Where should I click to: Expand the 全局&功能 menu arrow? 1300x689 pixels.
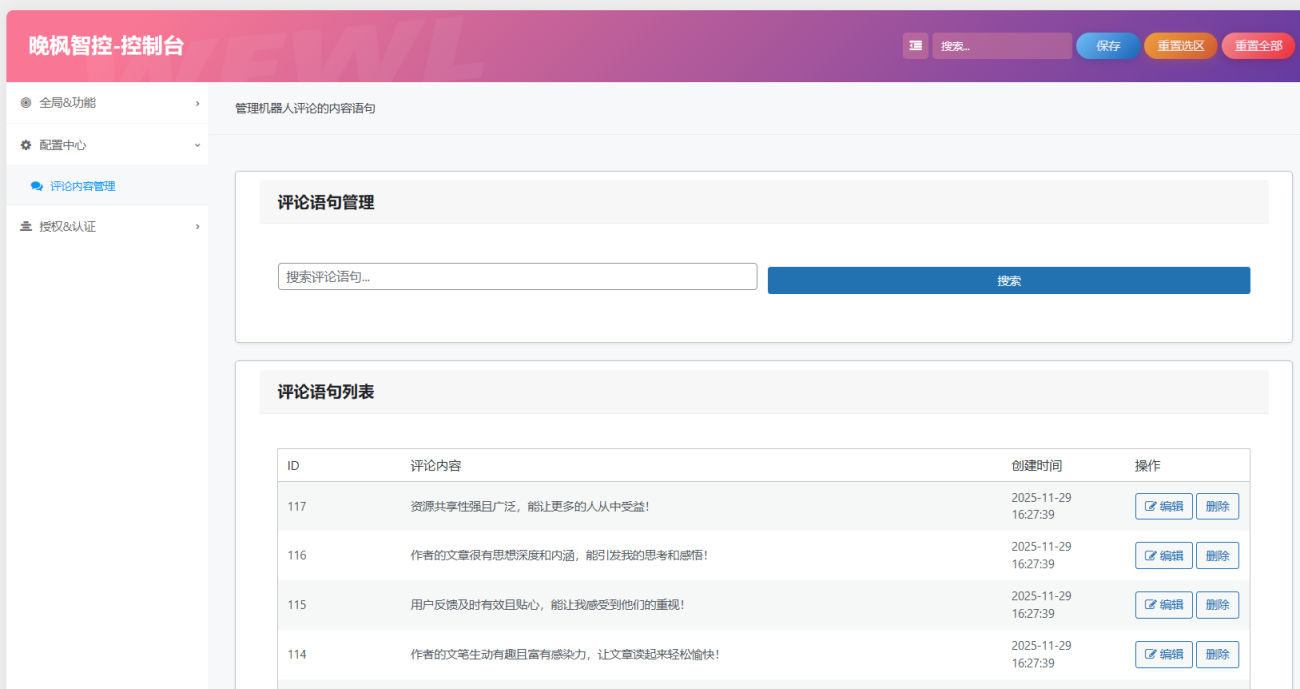[197, 103]
